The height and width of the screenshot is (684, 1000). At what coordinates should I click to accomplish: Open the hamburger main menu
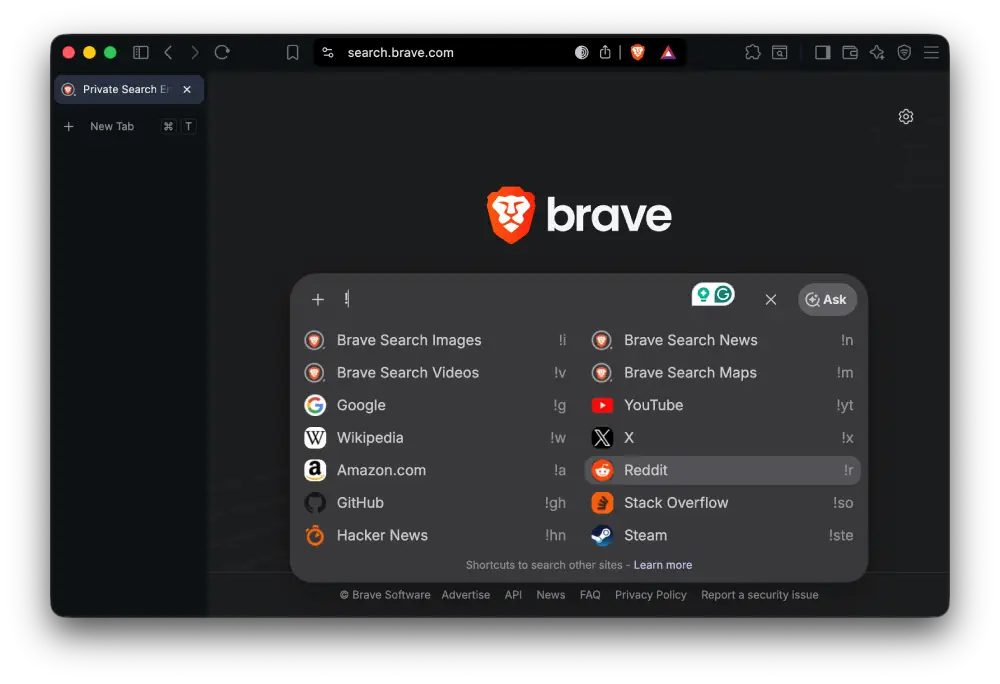coord(931,52)
